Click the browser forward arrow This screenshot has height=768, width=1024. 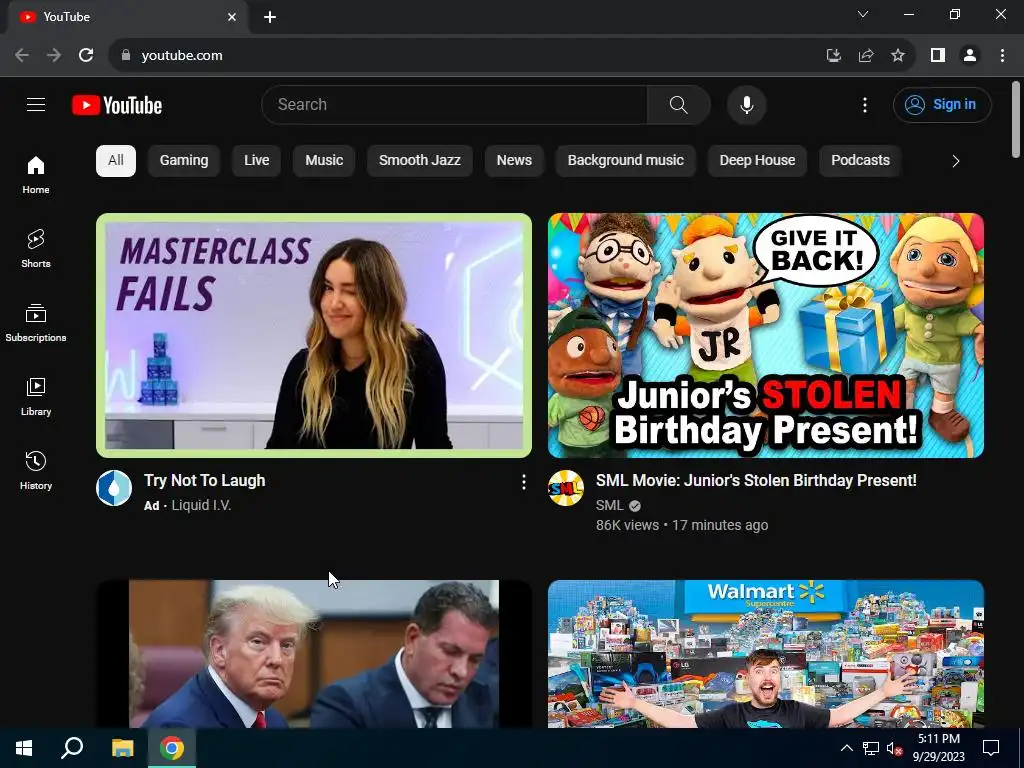(54, 55)
